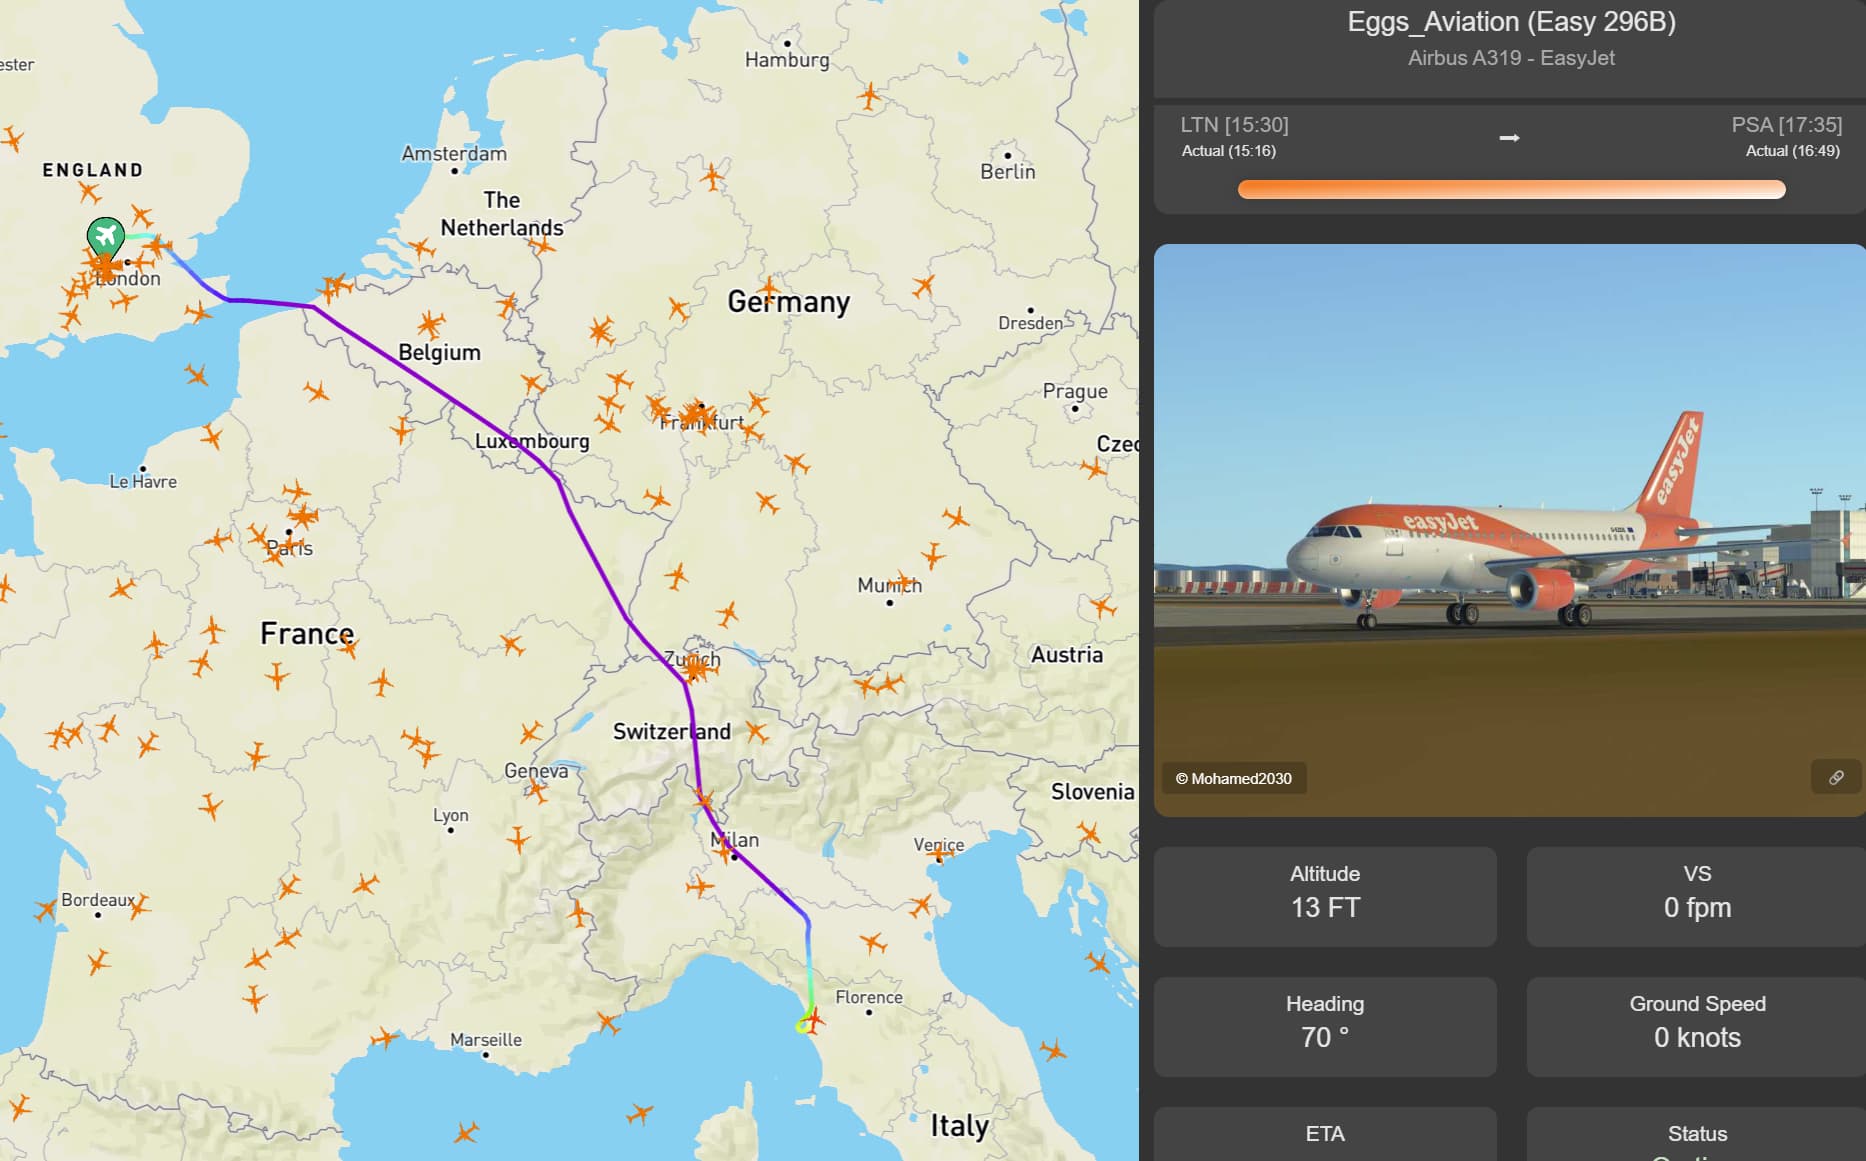
Task: Select the plane icon over Milan city dot
Action: 726,851
